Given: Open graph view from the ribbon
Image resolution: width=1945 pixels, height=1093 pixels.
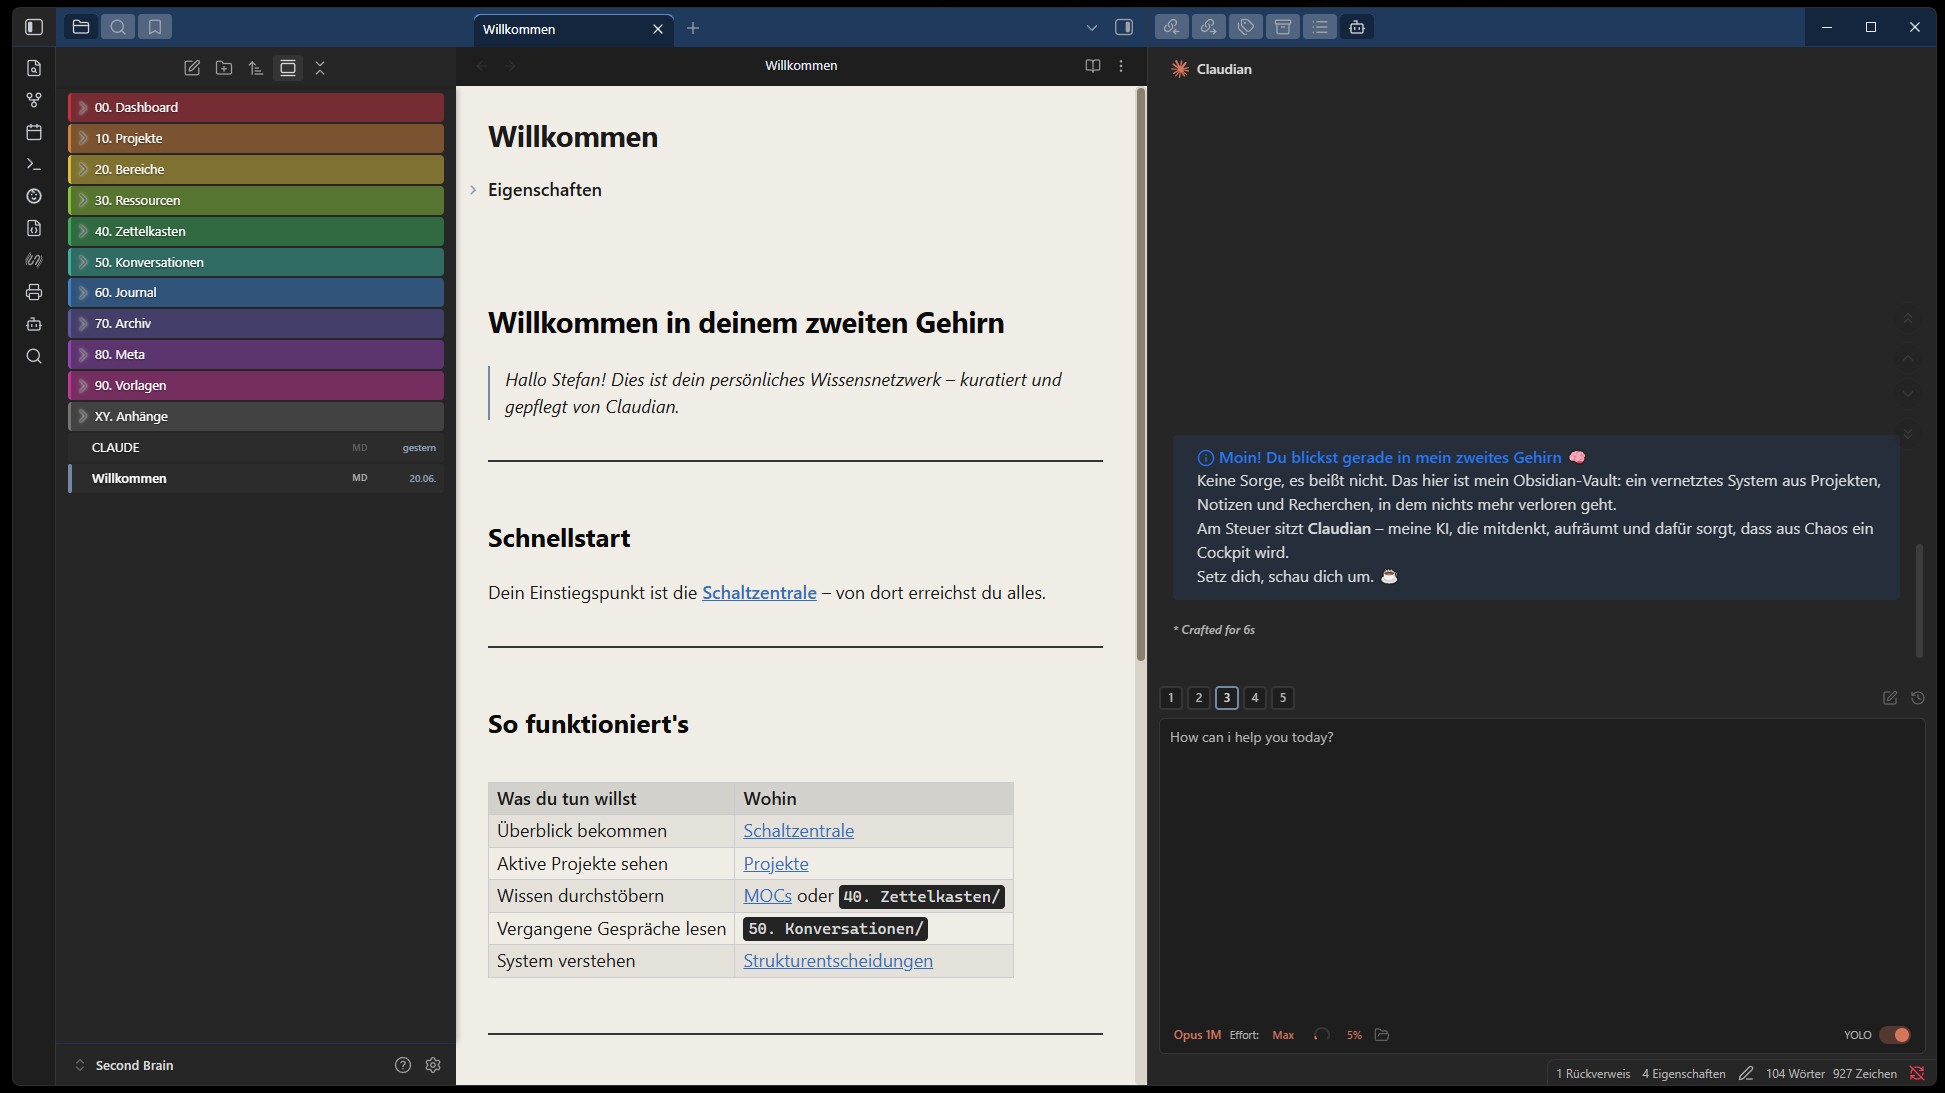Looking at the screenshot, I should pyautogui.click(x=34, y=100).
